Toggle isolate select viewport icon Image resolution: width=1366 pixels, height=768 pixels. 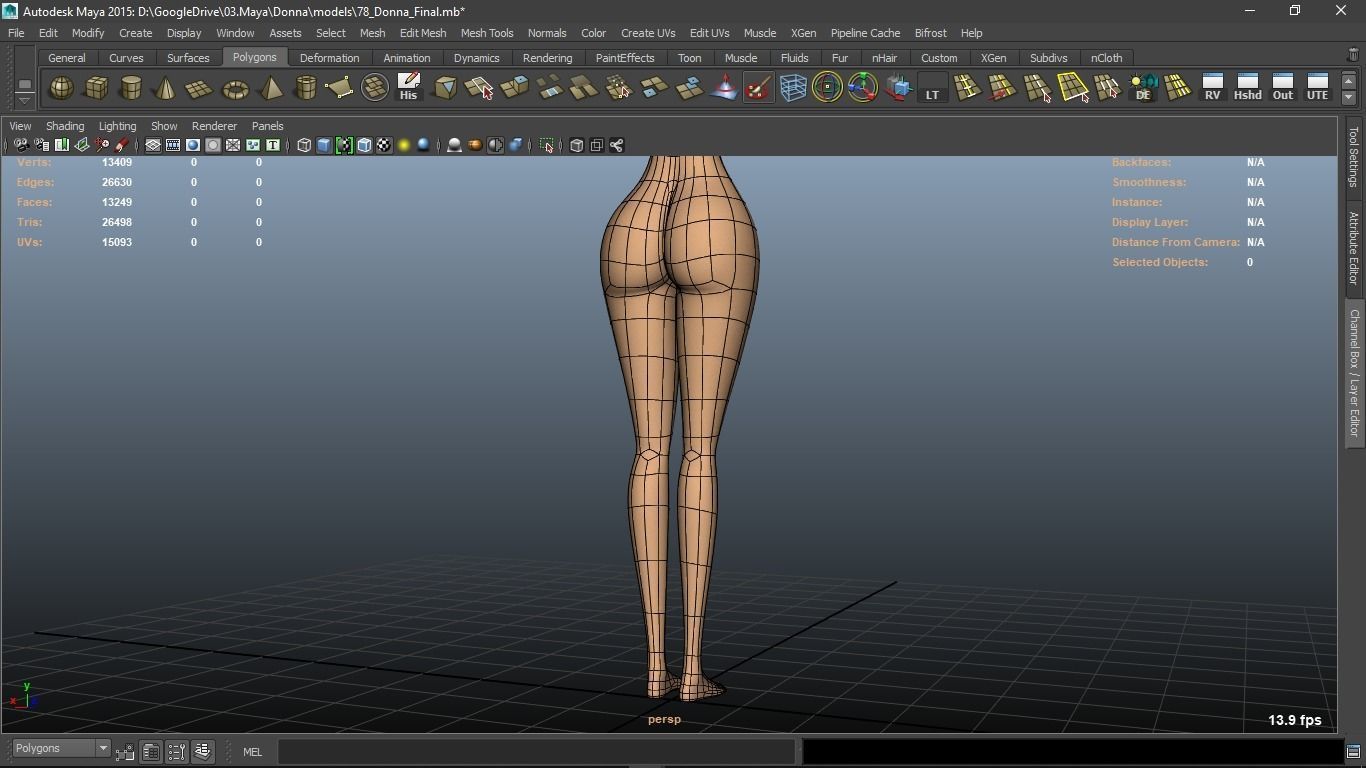pos(547,146)
